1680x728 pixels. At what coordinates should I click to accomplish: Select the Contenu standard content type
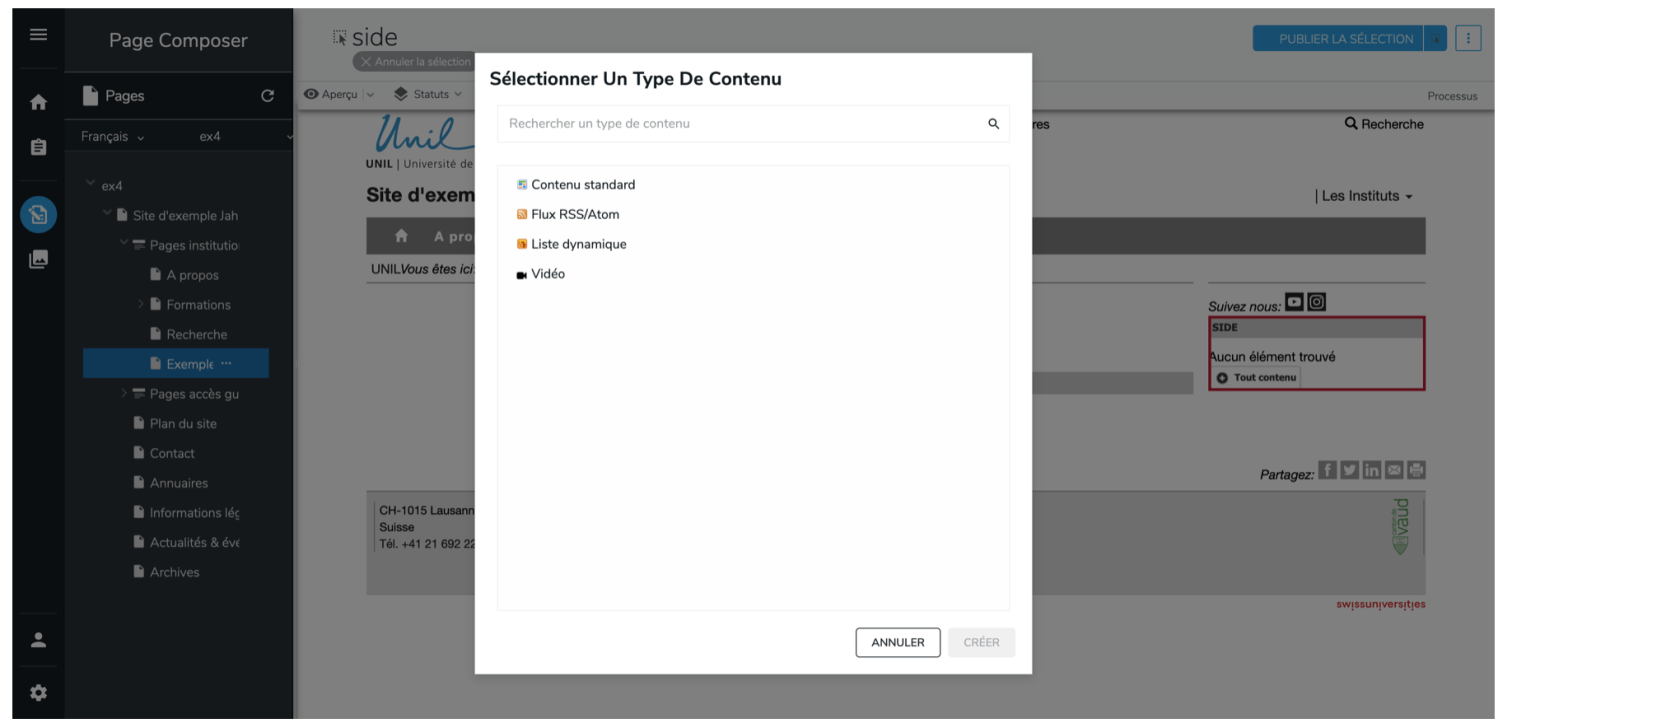point(582,185)
